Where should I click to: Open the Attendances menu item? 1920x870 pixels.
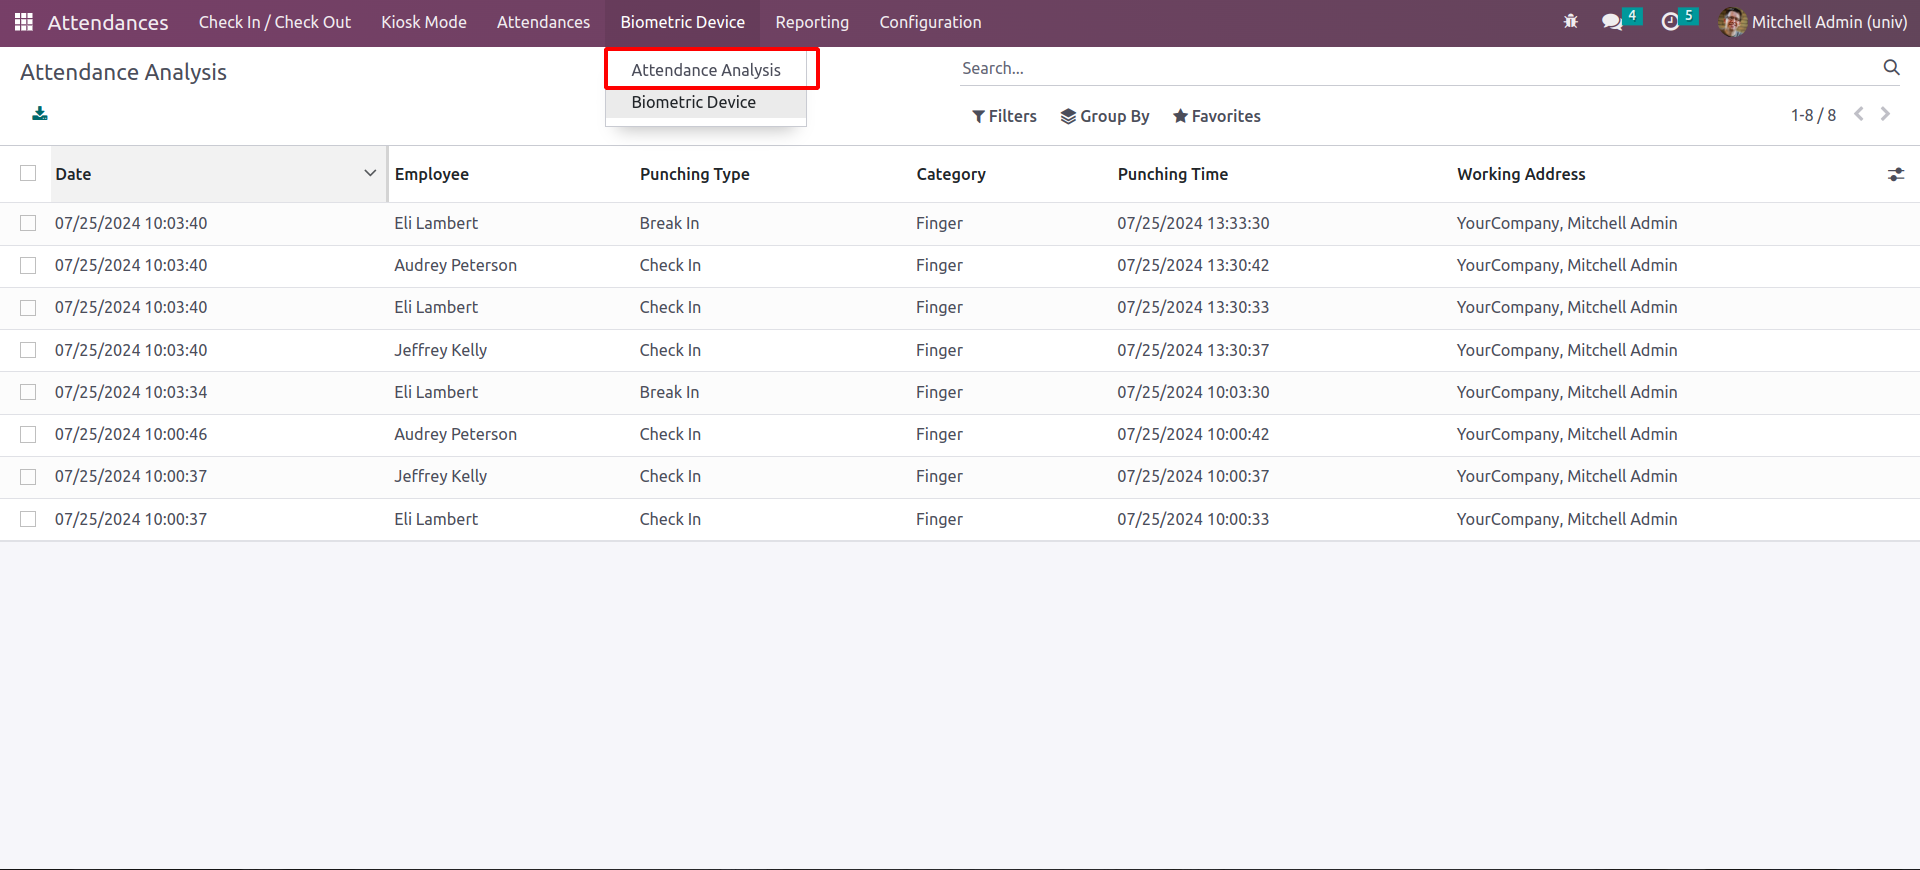coord(543,22)
